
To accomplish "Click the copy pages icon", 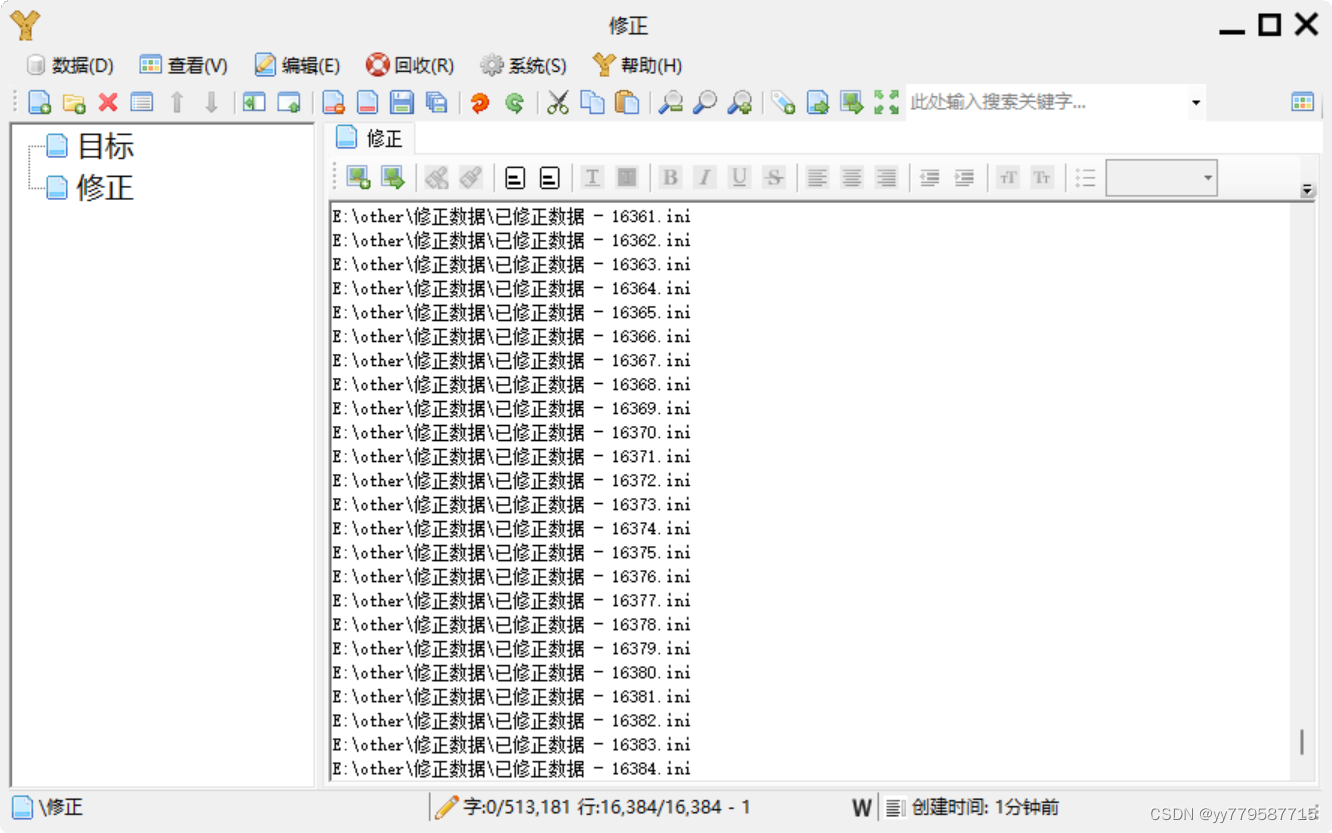I will pos(592,102).
